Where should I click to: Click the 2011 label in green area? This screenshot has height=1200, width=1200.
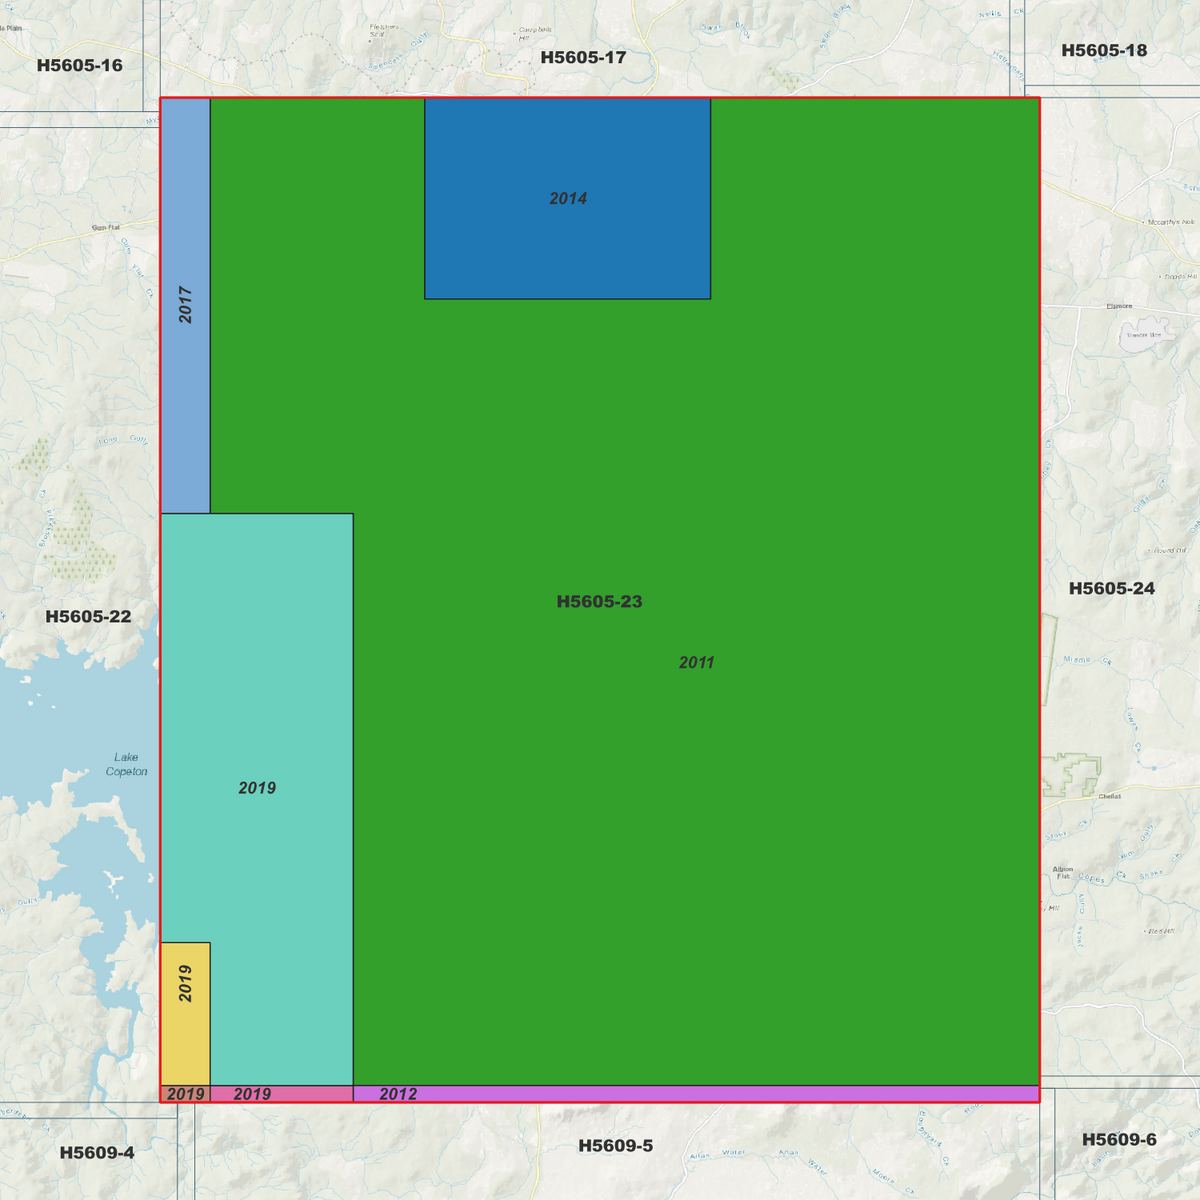point(696,663)
